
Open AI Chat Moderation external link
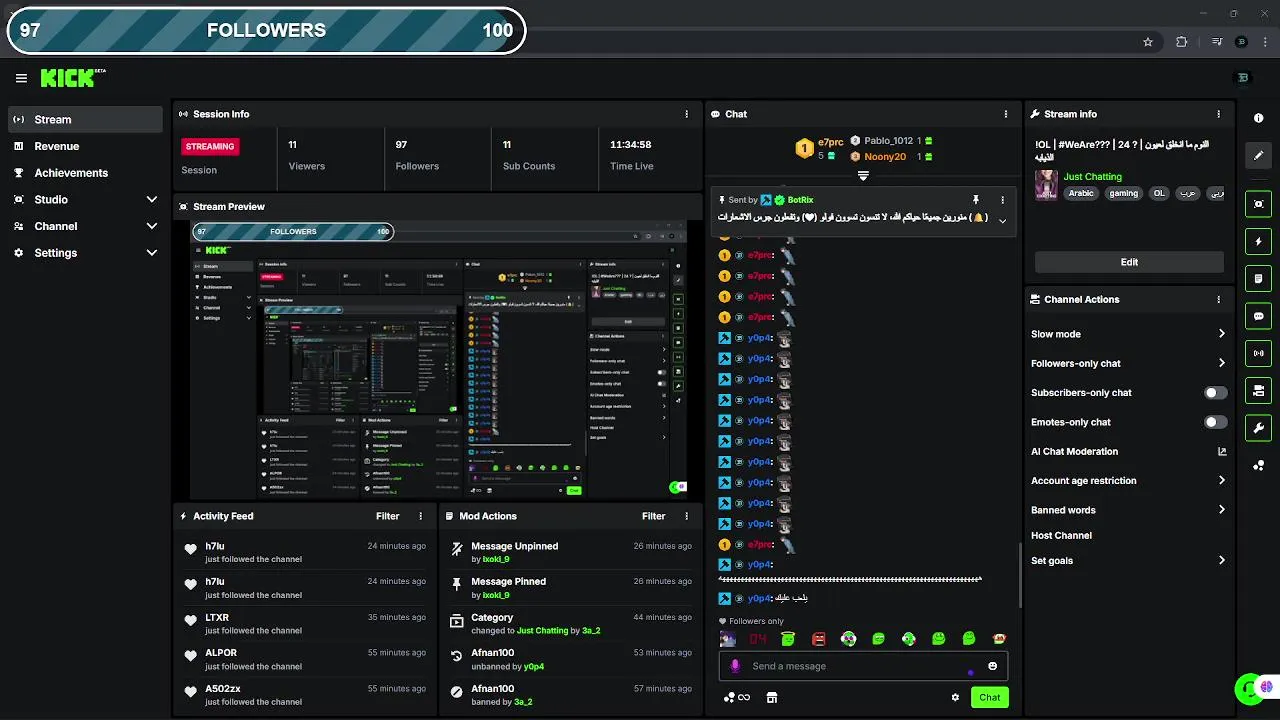(x=1221, y=451)
